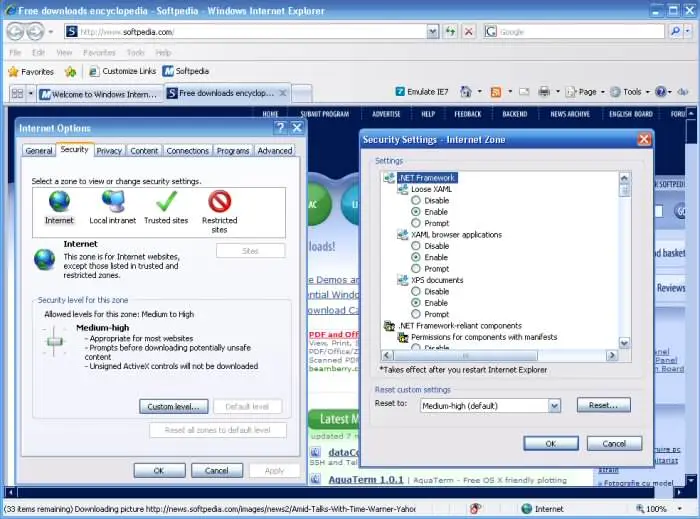Click the RSS feeds orange icon

click(496, 92)
